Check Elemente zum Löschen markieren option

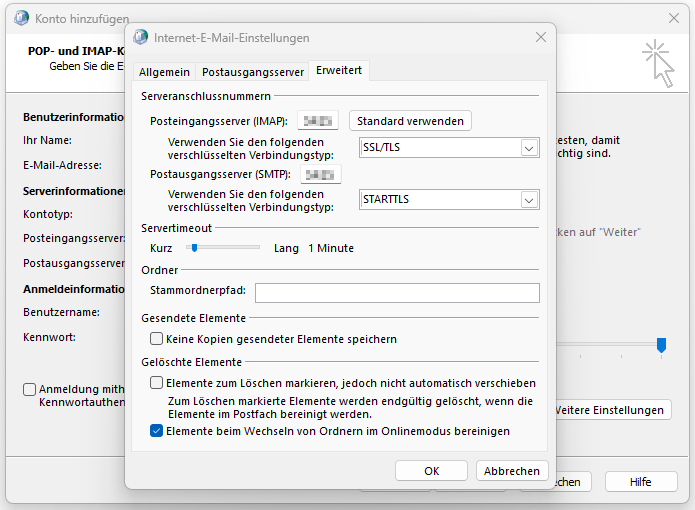pos(156,383)
